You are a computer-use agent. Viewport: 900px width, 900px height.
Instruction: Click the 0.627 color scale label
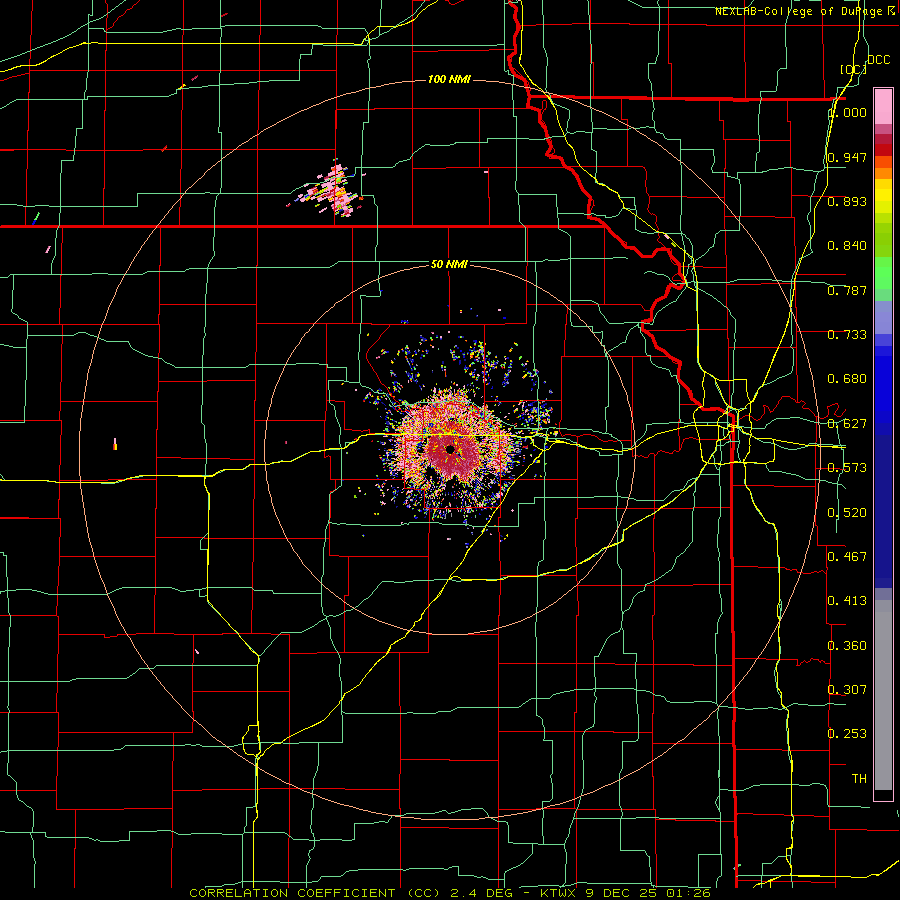tap(847, 424)
